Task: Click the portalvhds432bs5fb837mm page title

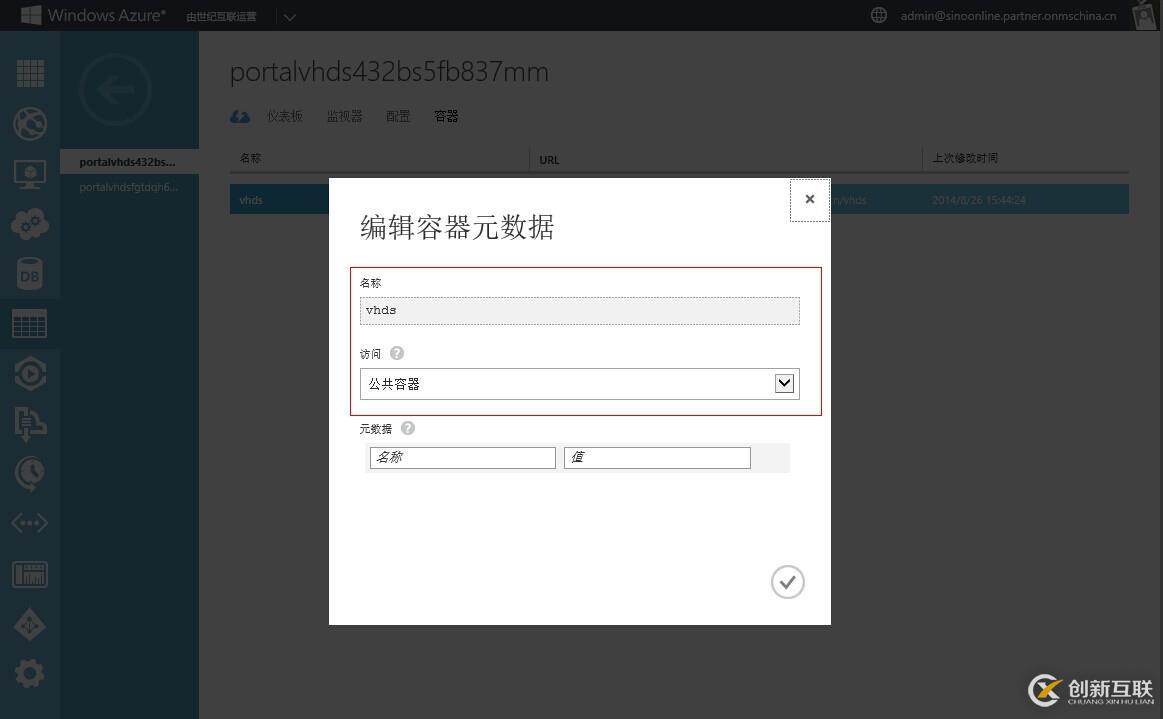Action: click(389, 72)
